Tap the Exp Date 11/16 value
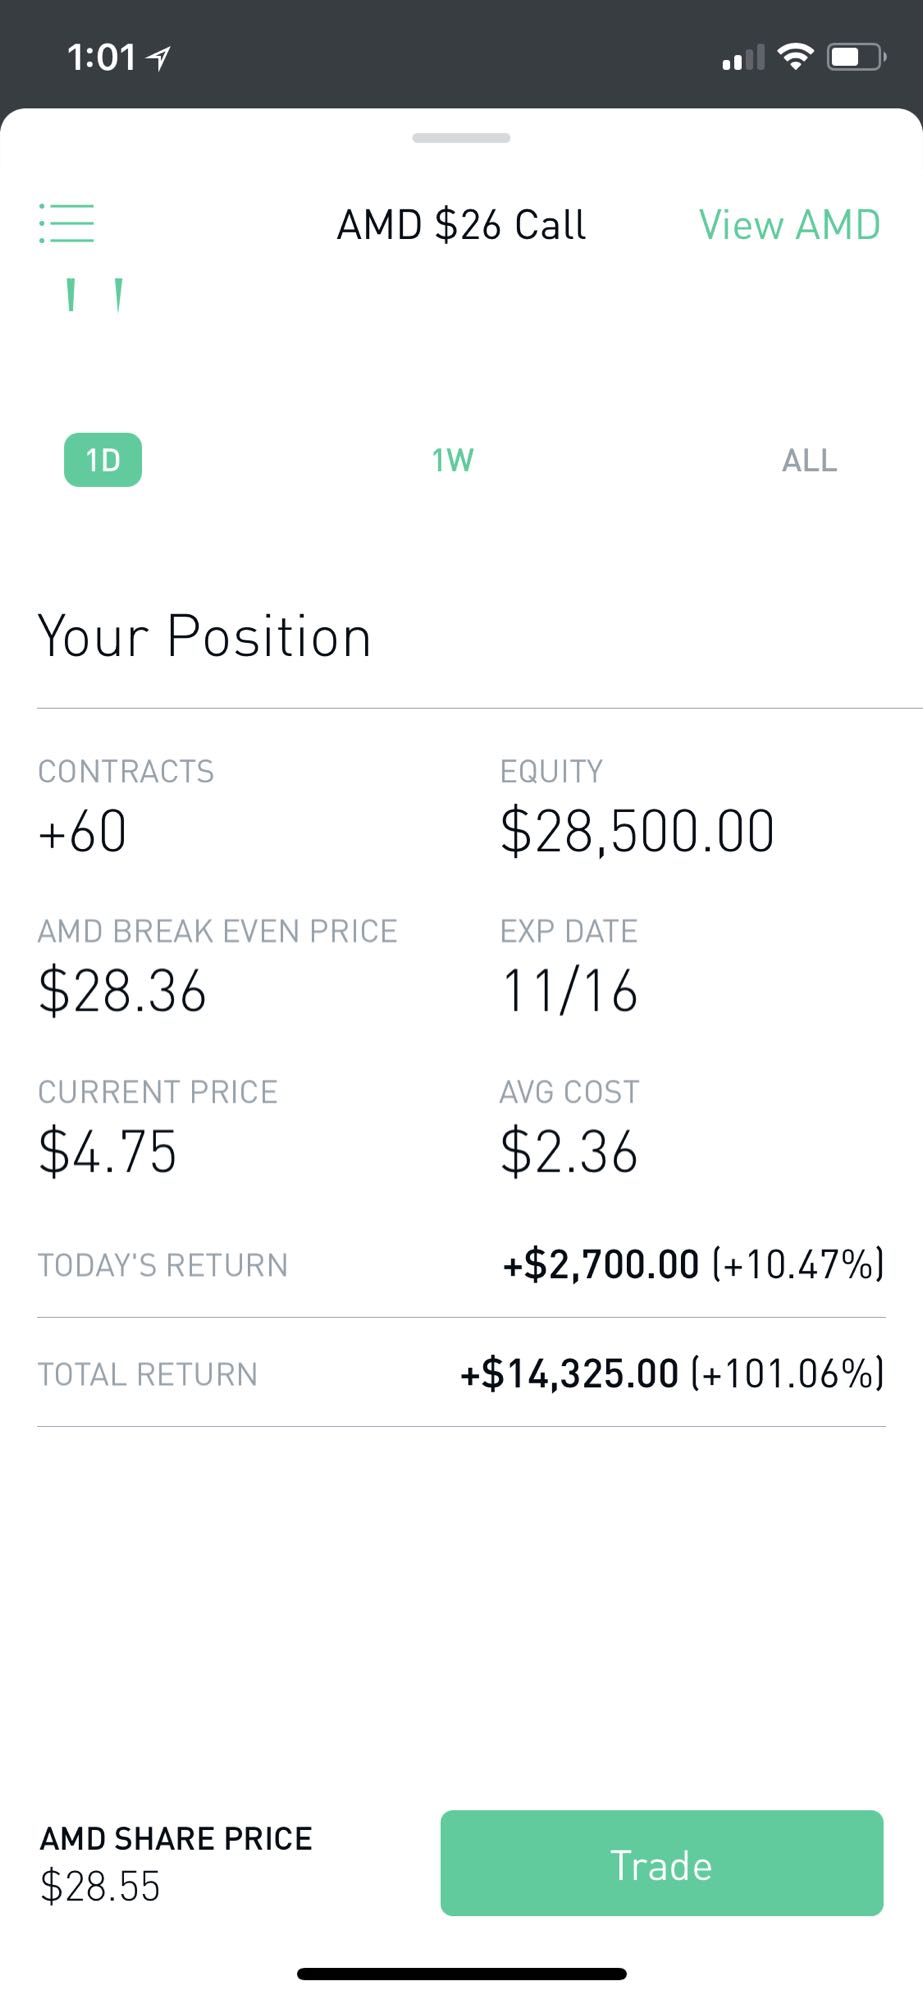 tap(569, 991)
